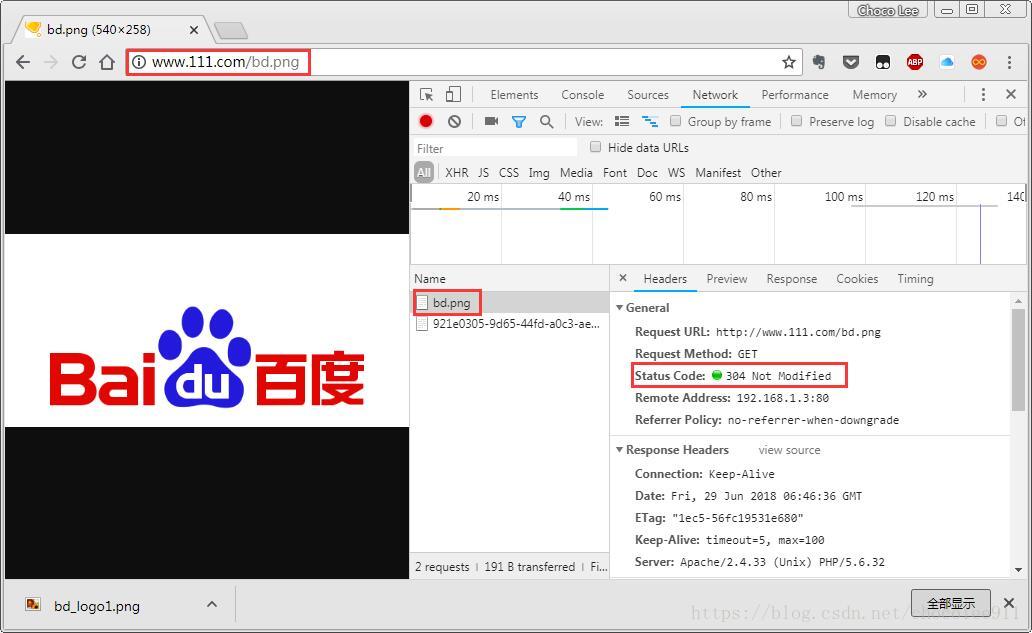Show more DevTools tabs
This screenshot has width=1032, height=633.
click(922, 95)
